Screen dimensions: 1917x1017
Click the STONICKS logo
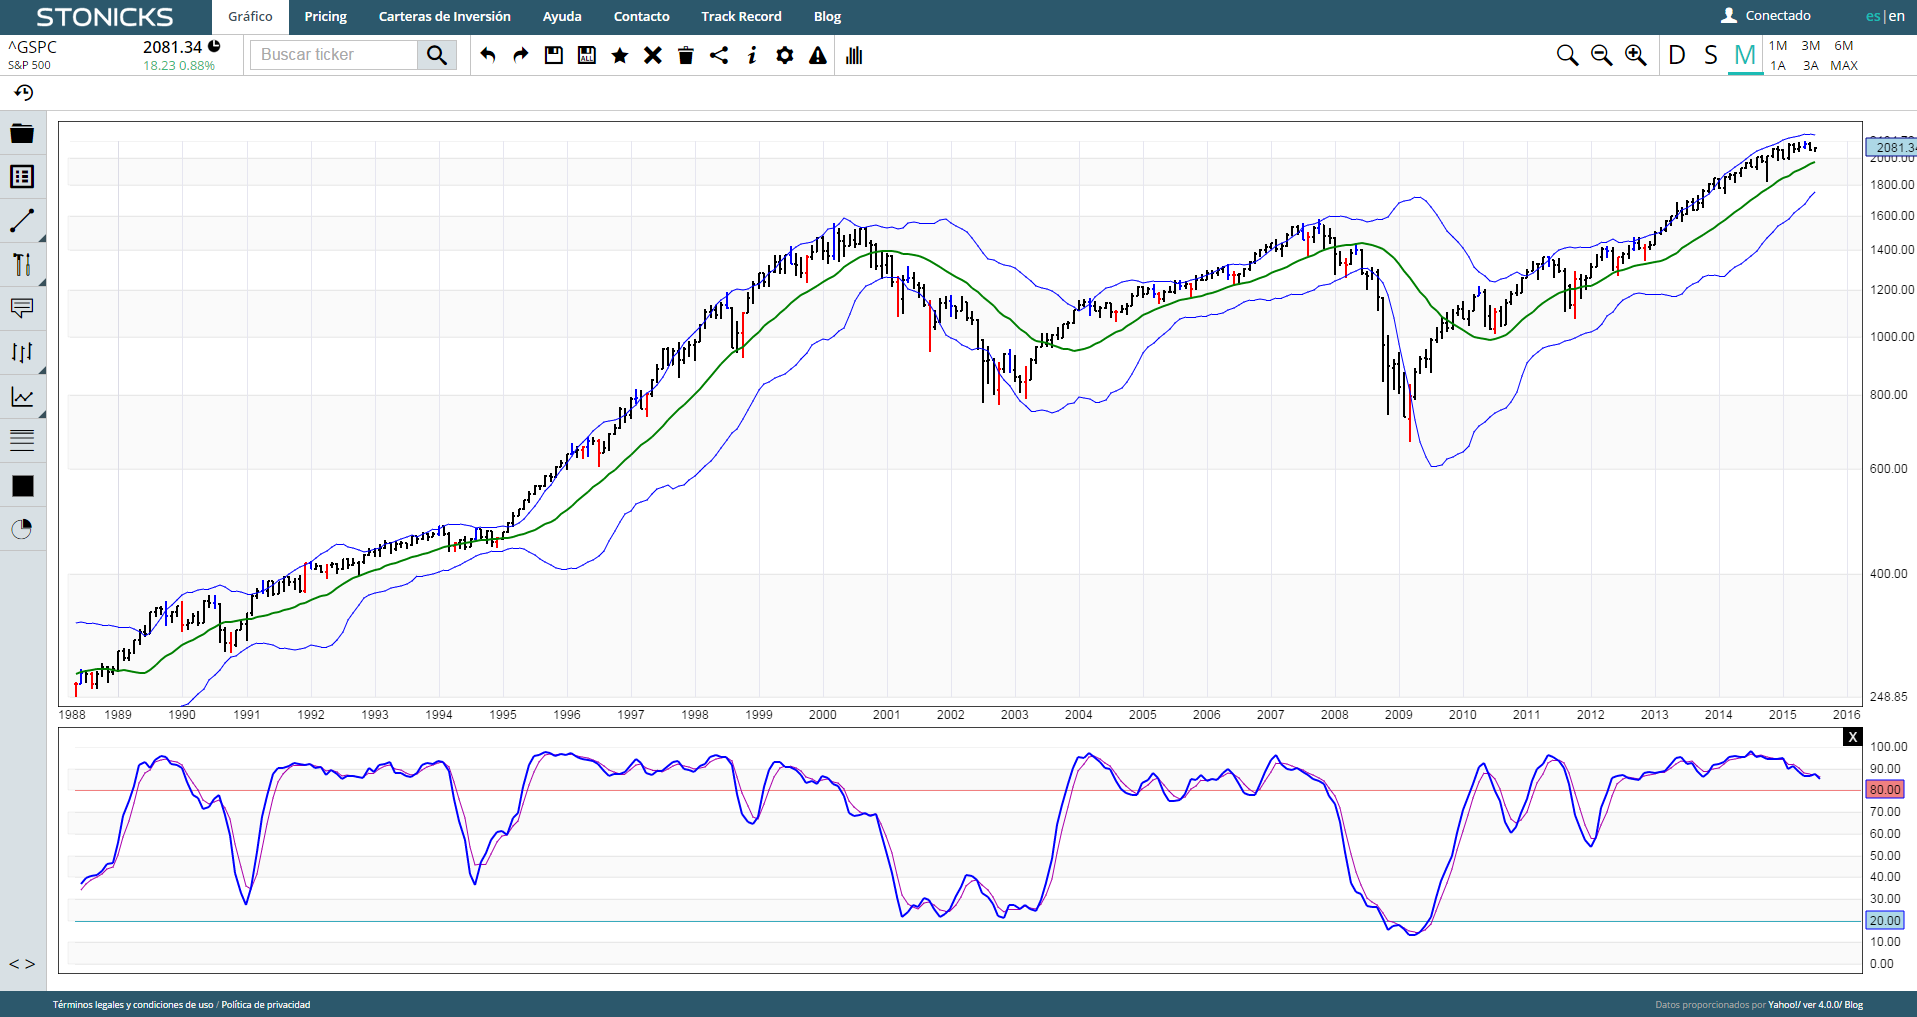[105, 17]
